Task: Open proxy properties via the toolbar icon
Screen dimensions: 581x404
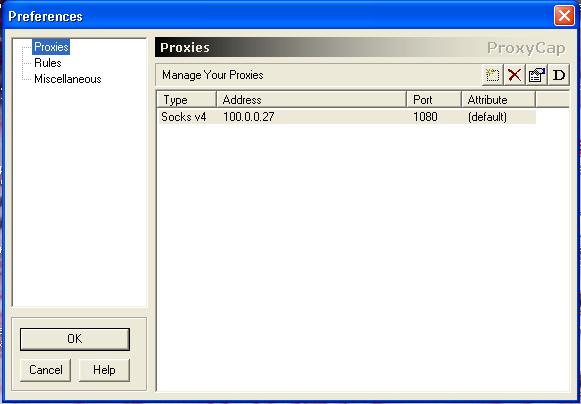Action: (x=537, y=75)
